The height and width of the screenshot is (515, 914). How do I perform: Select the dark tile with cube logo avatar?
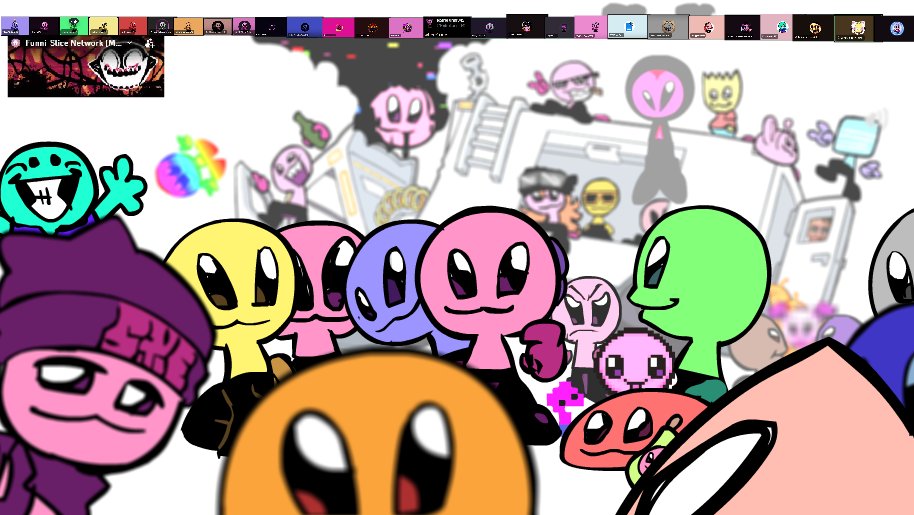[x=488, y=27]
